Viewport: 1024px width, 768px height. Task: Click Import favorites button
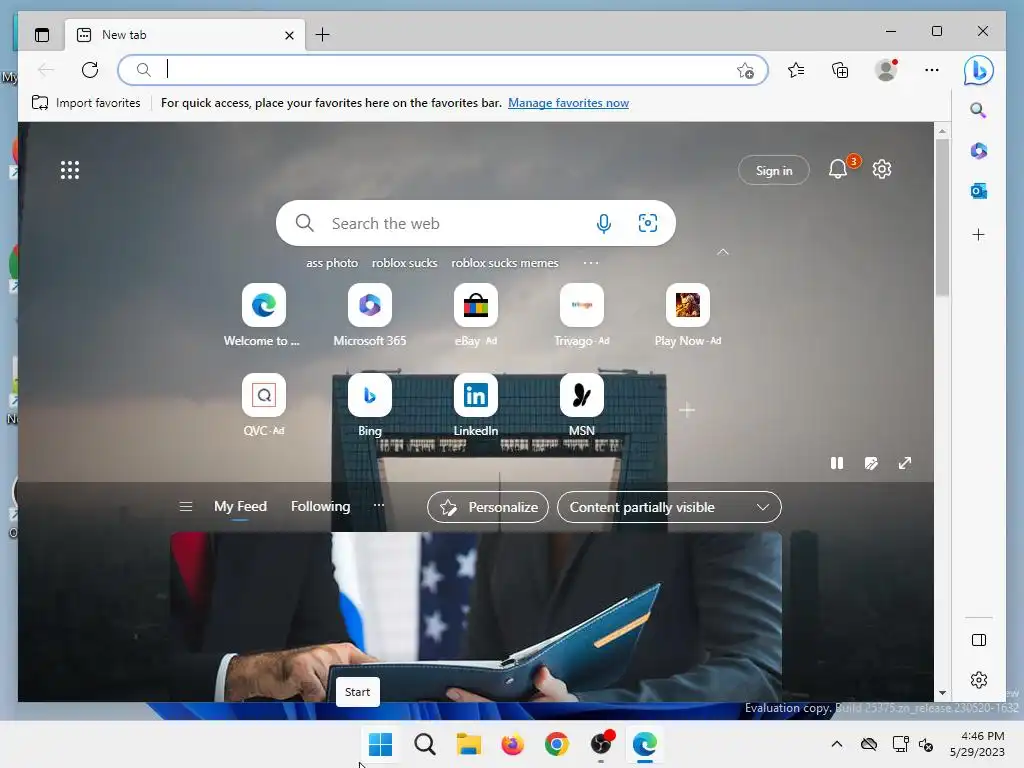tap(86, 103)
